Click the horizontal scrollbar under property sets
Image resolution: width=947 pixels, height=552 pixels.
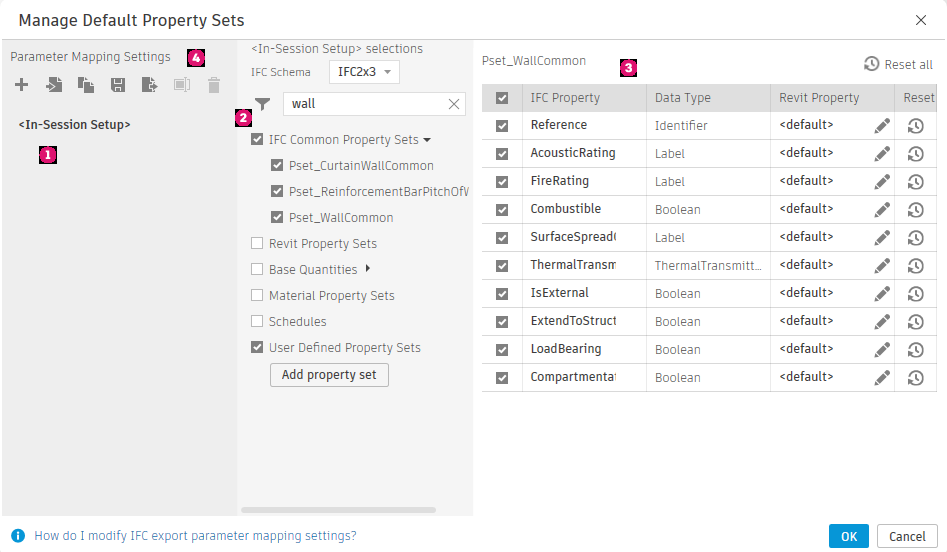click(x=341, y=510)
